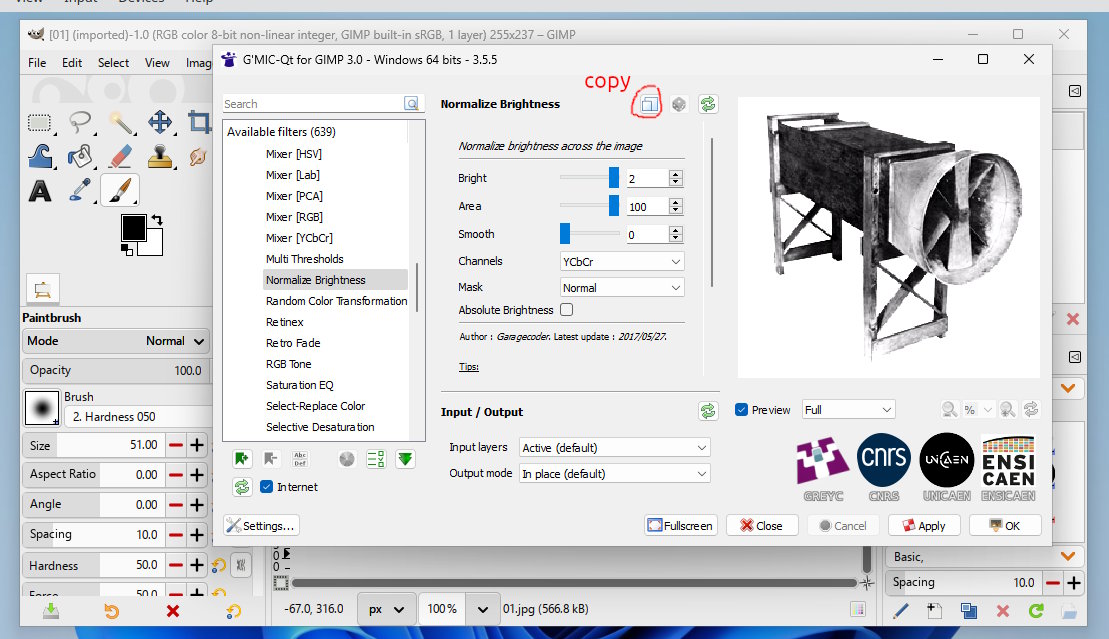Expand the Output mode dropdown
The height and width of the screenshot is (639, 1109).
click(x=614, y=474)
